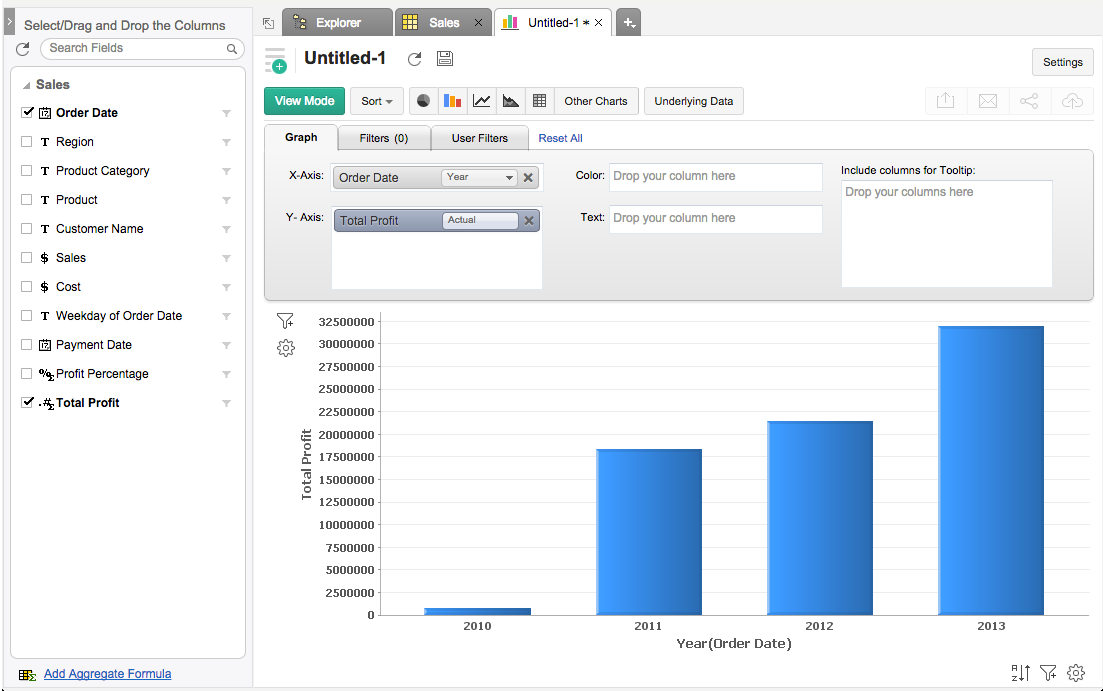Open the User Filters tab

479,138
